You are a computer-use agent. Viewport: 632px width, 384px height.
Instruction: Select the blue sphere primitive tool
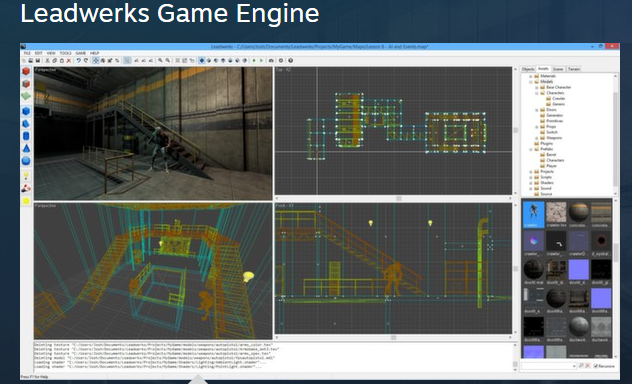(x=26, y=161)
